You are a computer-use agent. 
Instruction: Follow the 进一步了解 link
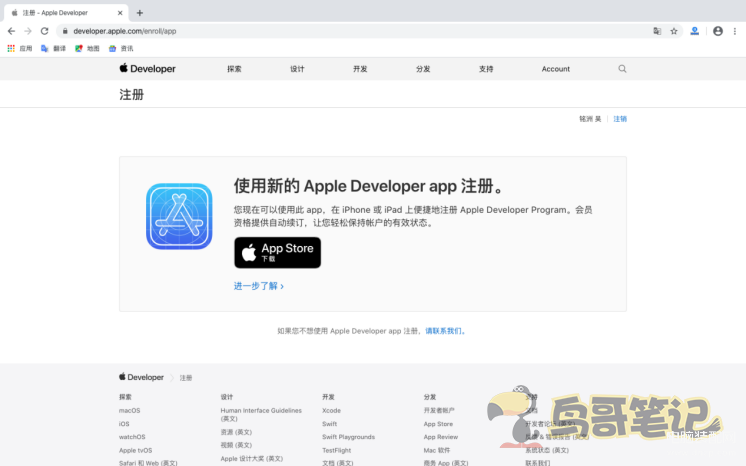[259, 286]
